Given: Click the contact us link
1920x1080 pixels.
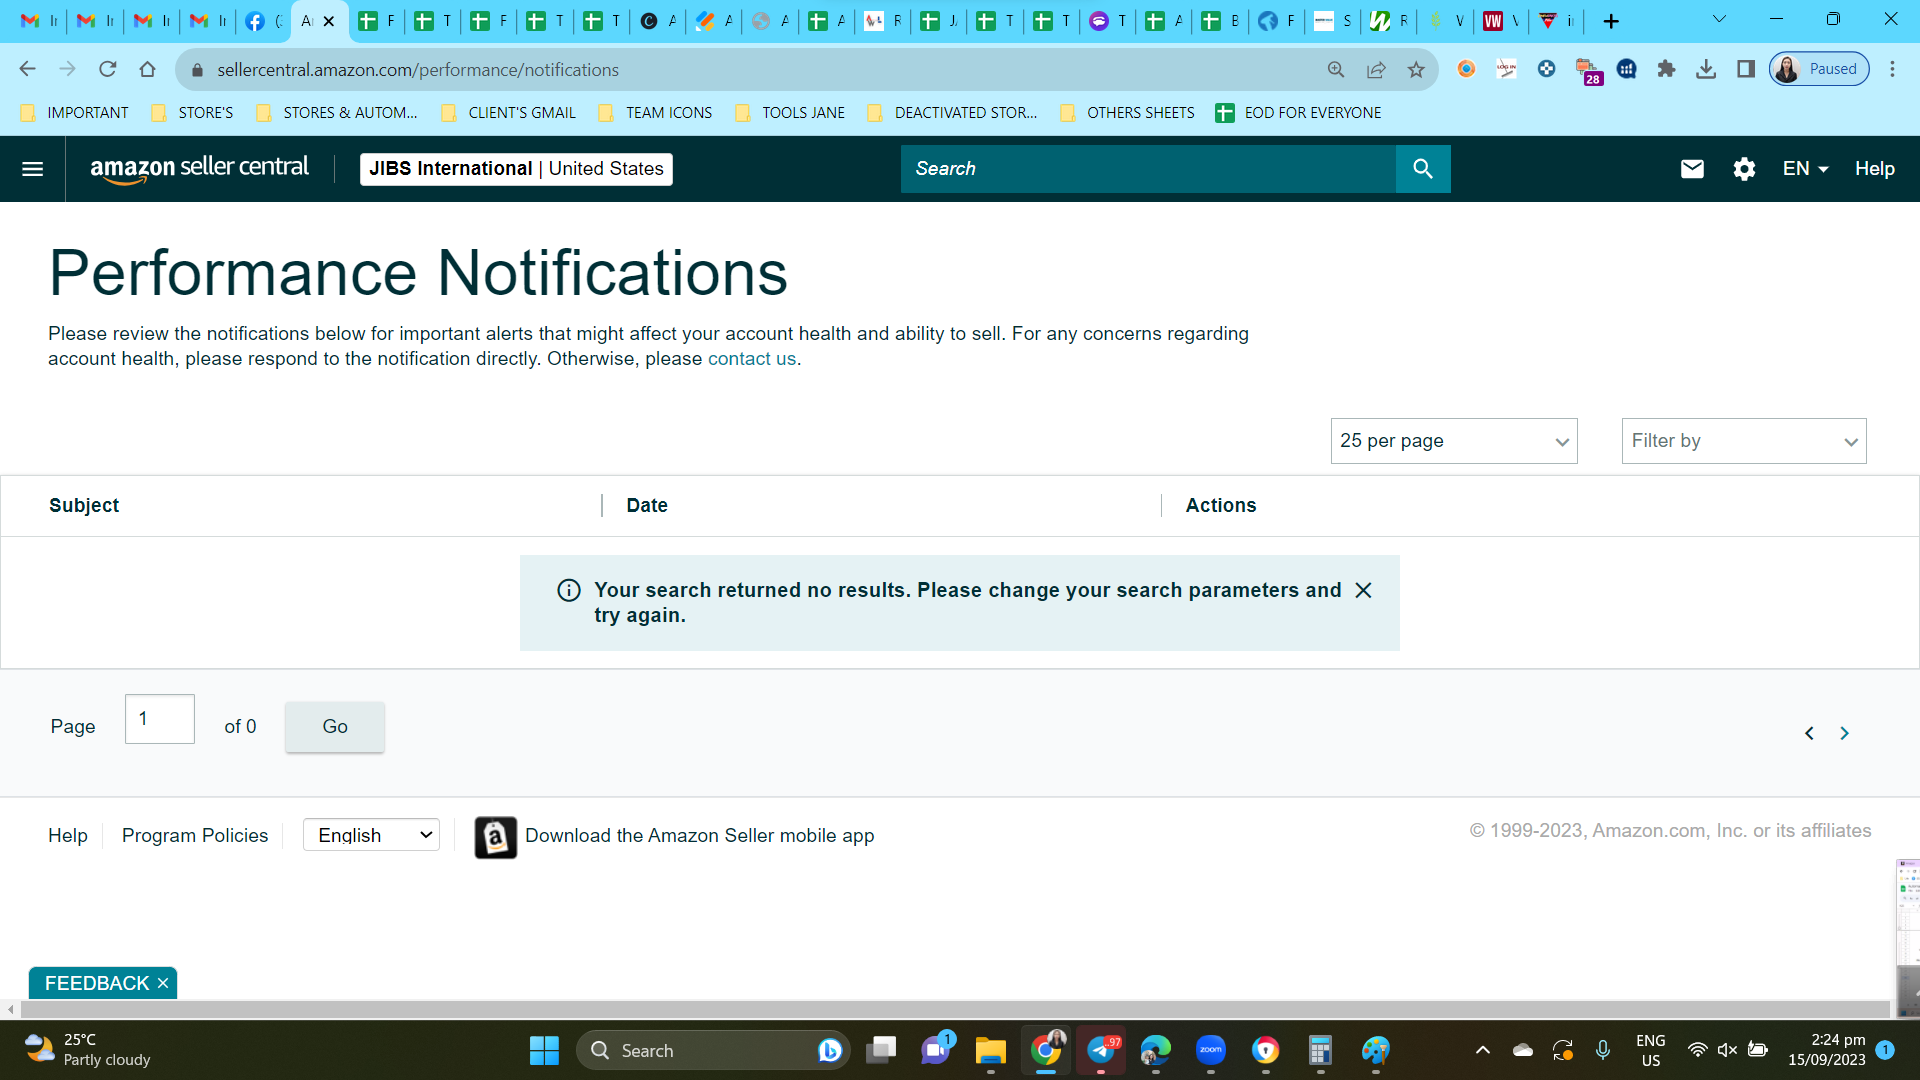Looking at the screenshot, I should pos(752,359).
